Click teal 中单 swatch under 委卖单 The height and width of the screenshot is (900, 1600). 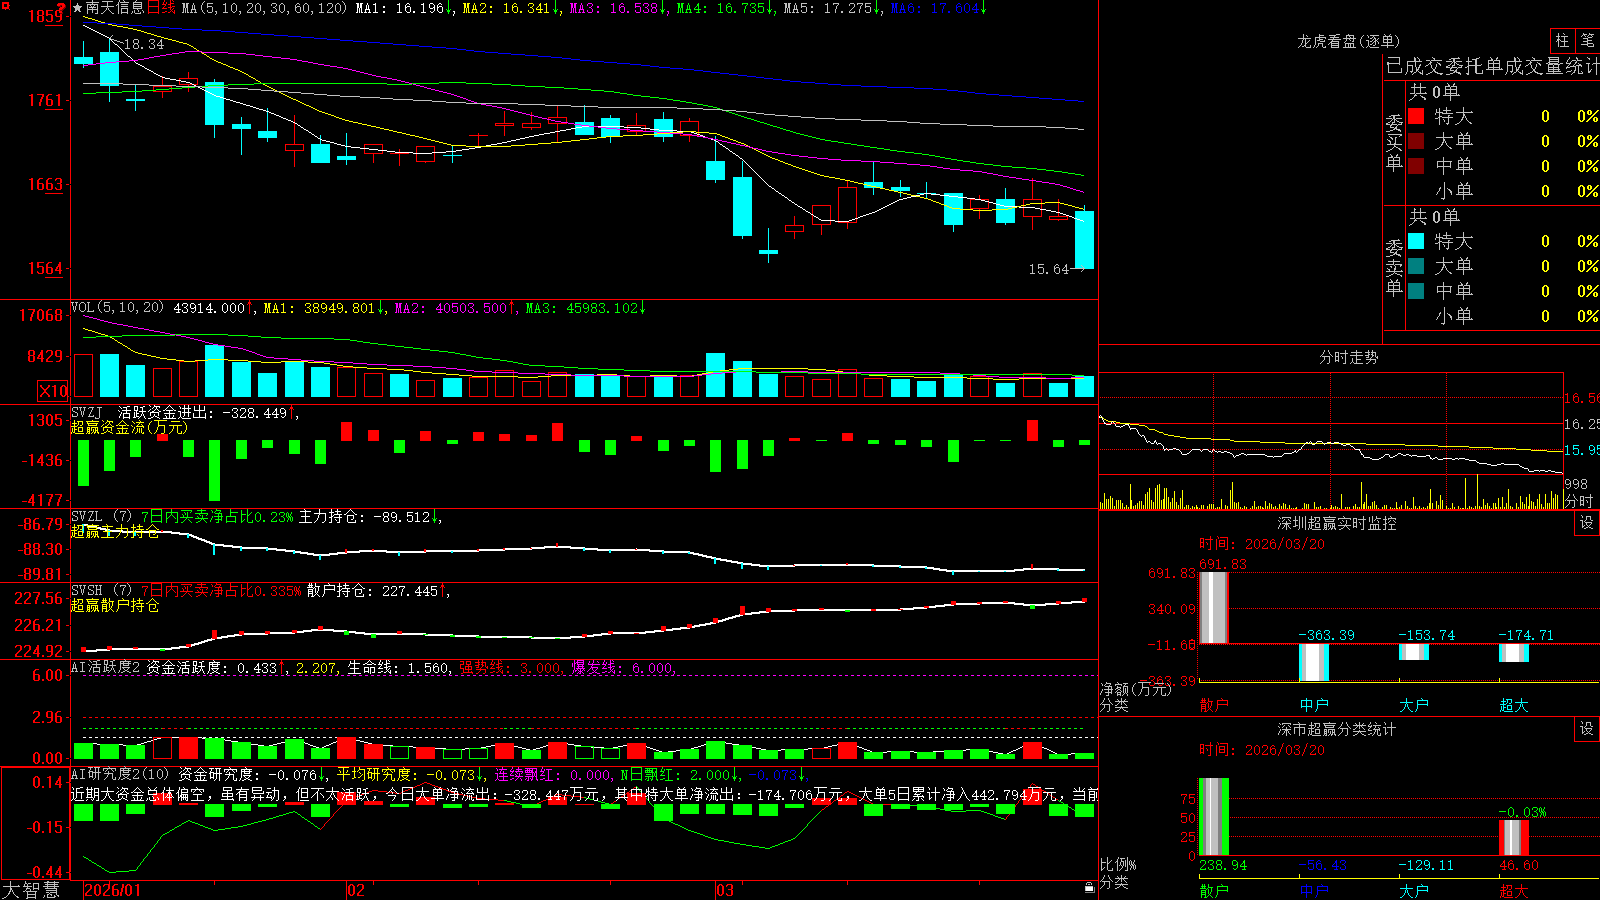coord(1416,291)
